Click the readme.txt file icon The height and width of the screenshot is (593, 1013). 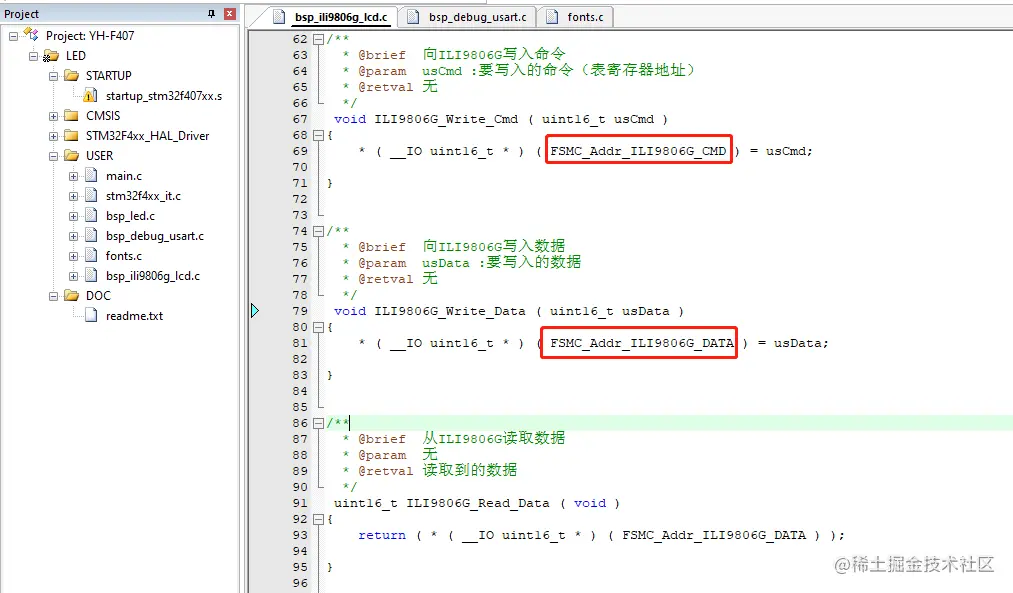[92, 315]
